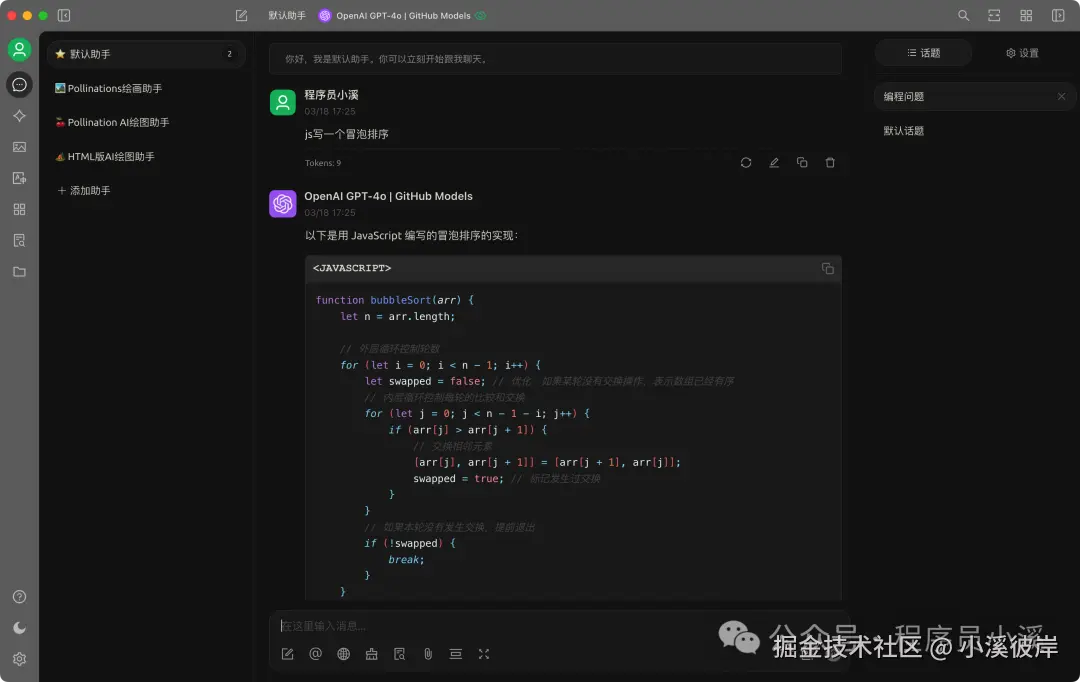Regenerate the user message
This screenshot has height=682, width=1080.
pos(746,163)
